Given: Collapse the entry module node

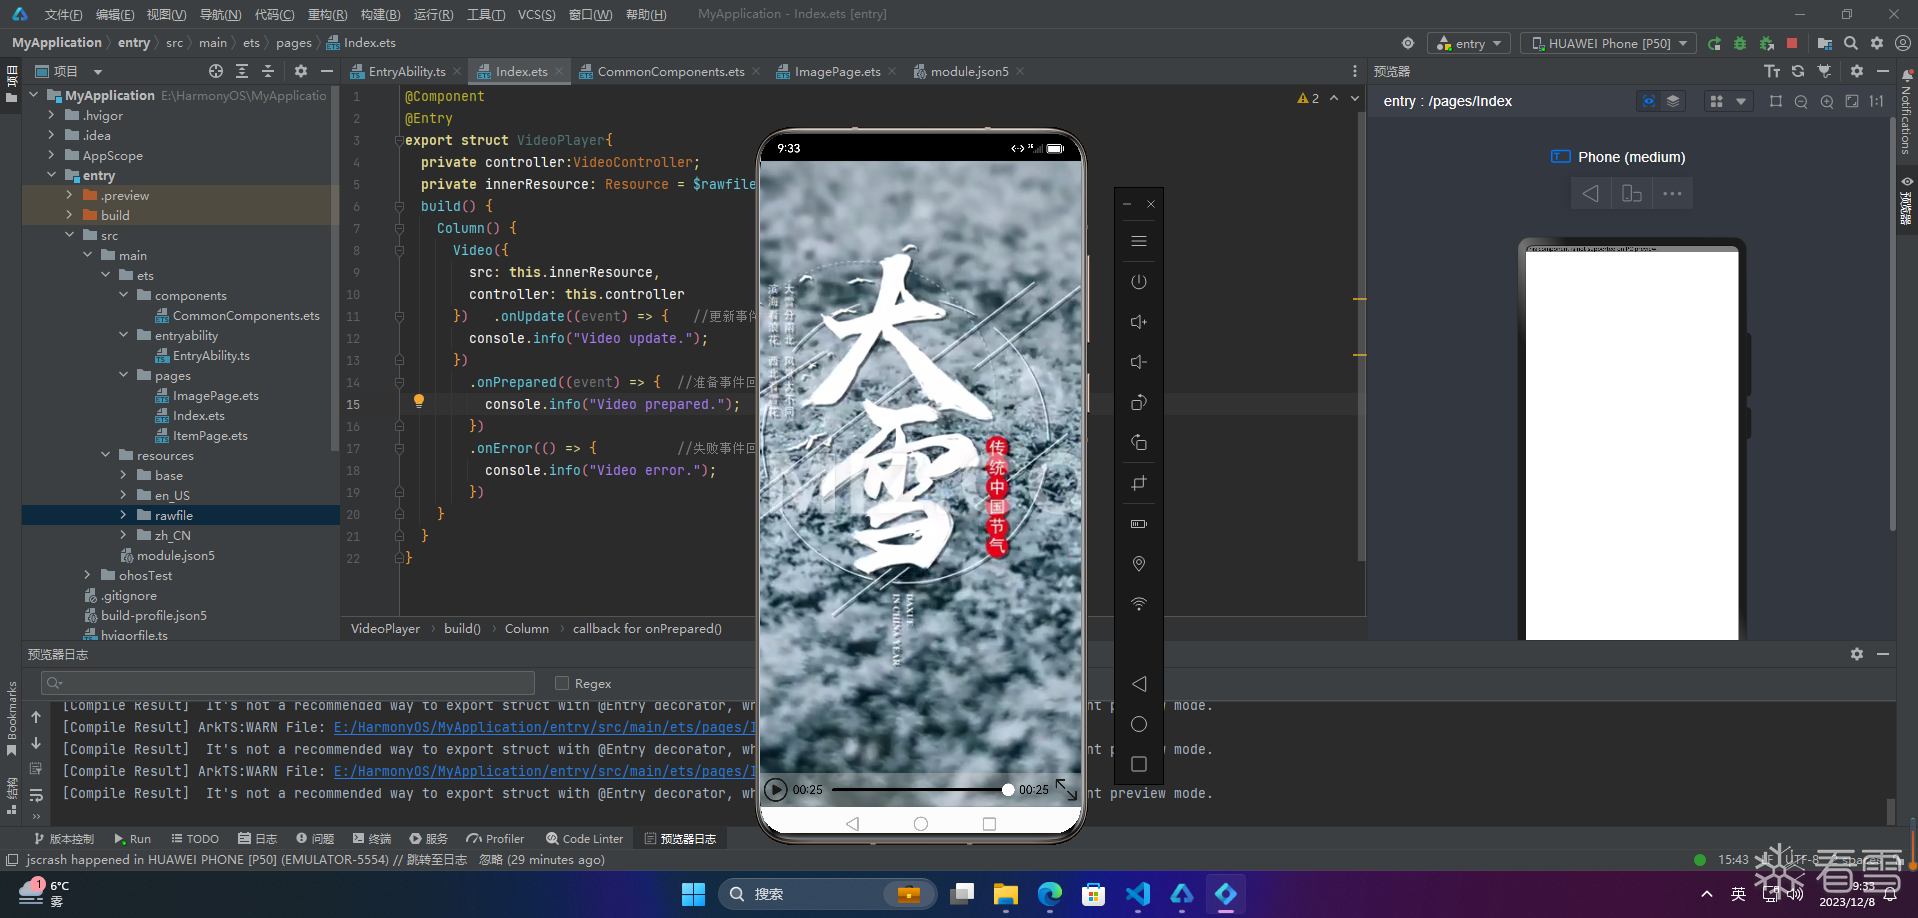Looking at the screenshot, I should tap(51, 176).
